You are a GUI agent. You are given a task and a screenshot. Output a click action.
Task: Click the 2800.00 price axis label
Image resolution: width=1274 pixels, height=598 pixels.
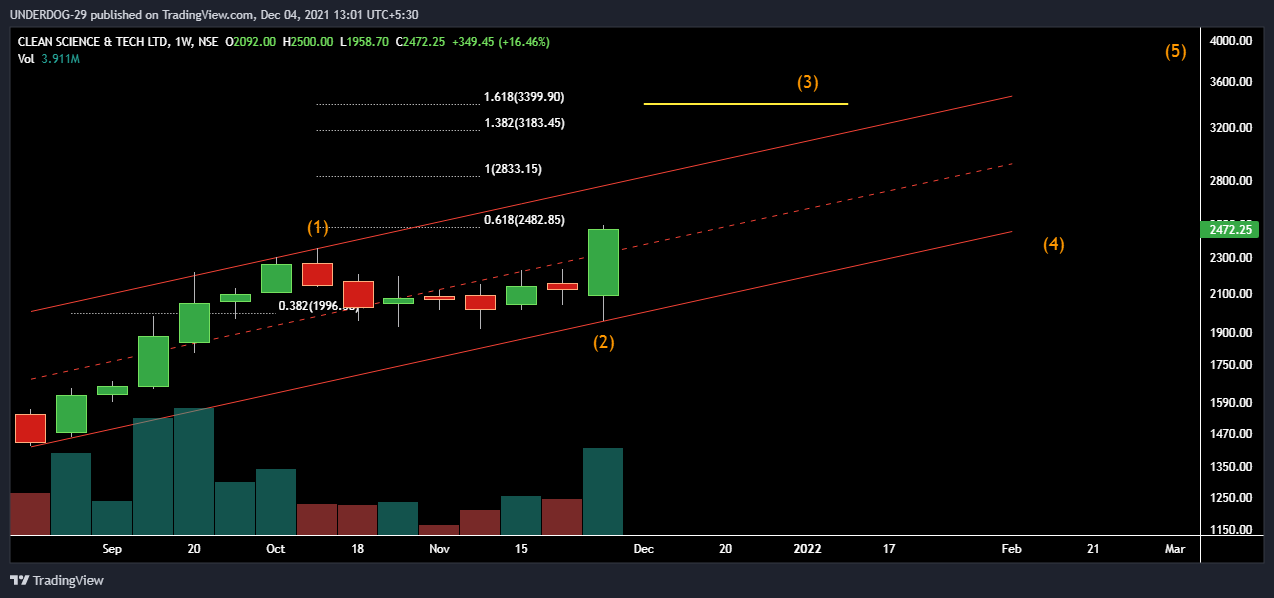click(x=1231, y=181)
